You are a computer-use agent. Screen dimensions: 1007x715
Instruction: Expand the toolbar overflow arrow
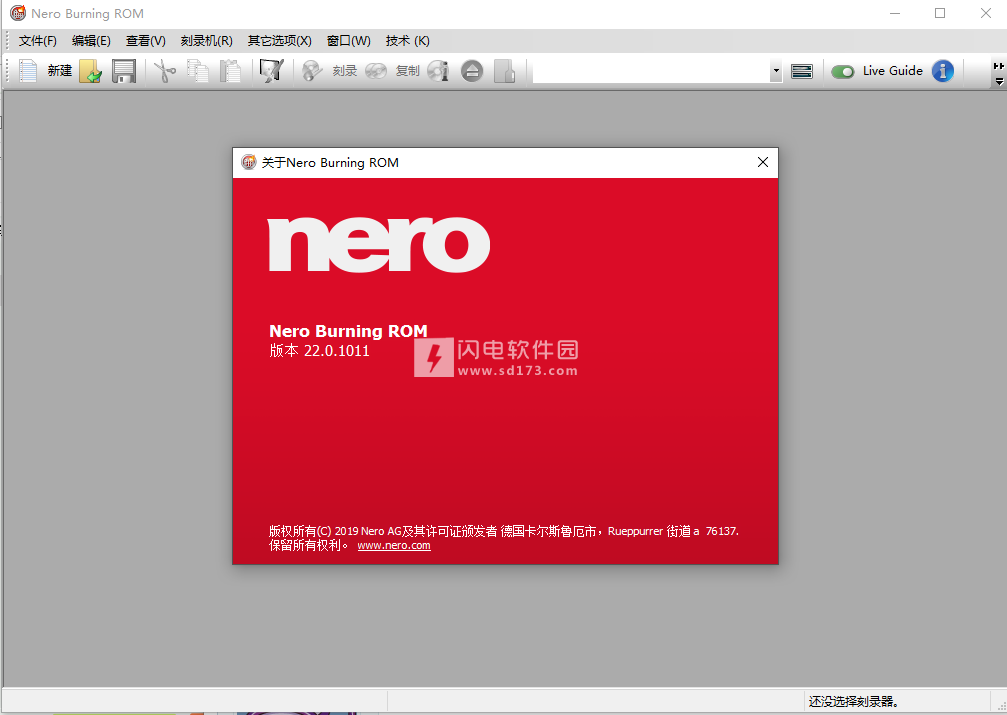click(x=999, y=82)
